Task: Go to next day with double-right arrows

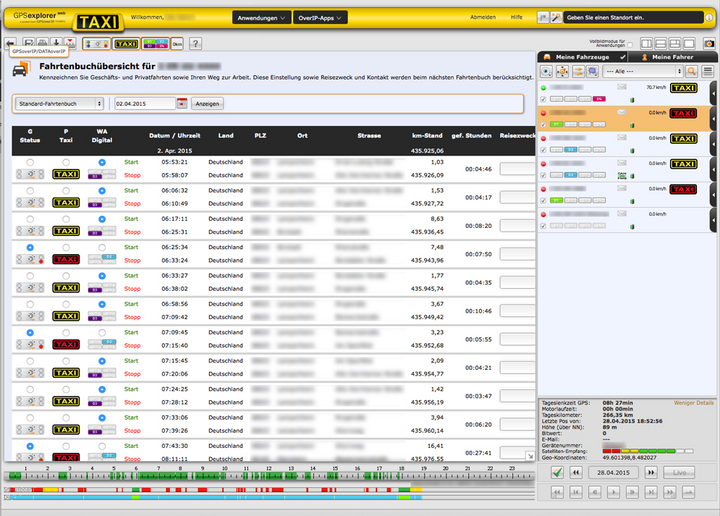Action: pyautogui.click(x=651, y=472)
